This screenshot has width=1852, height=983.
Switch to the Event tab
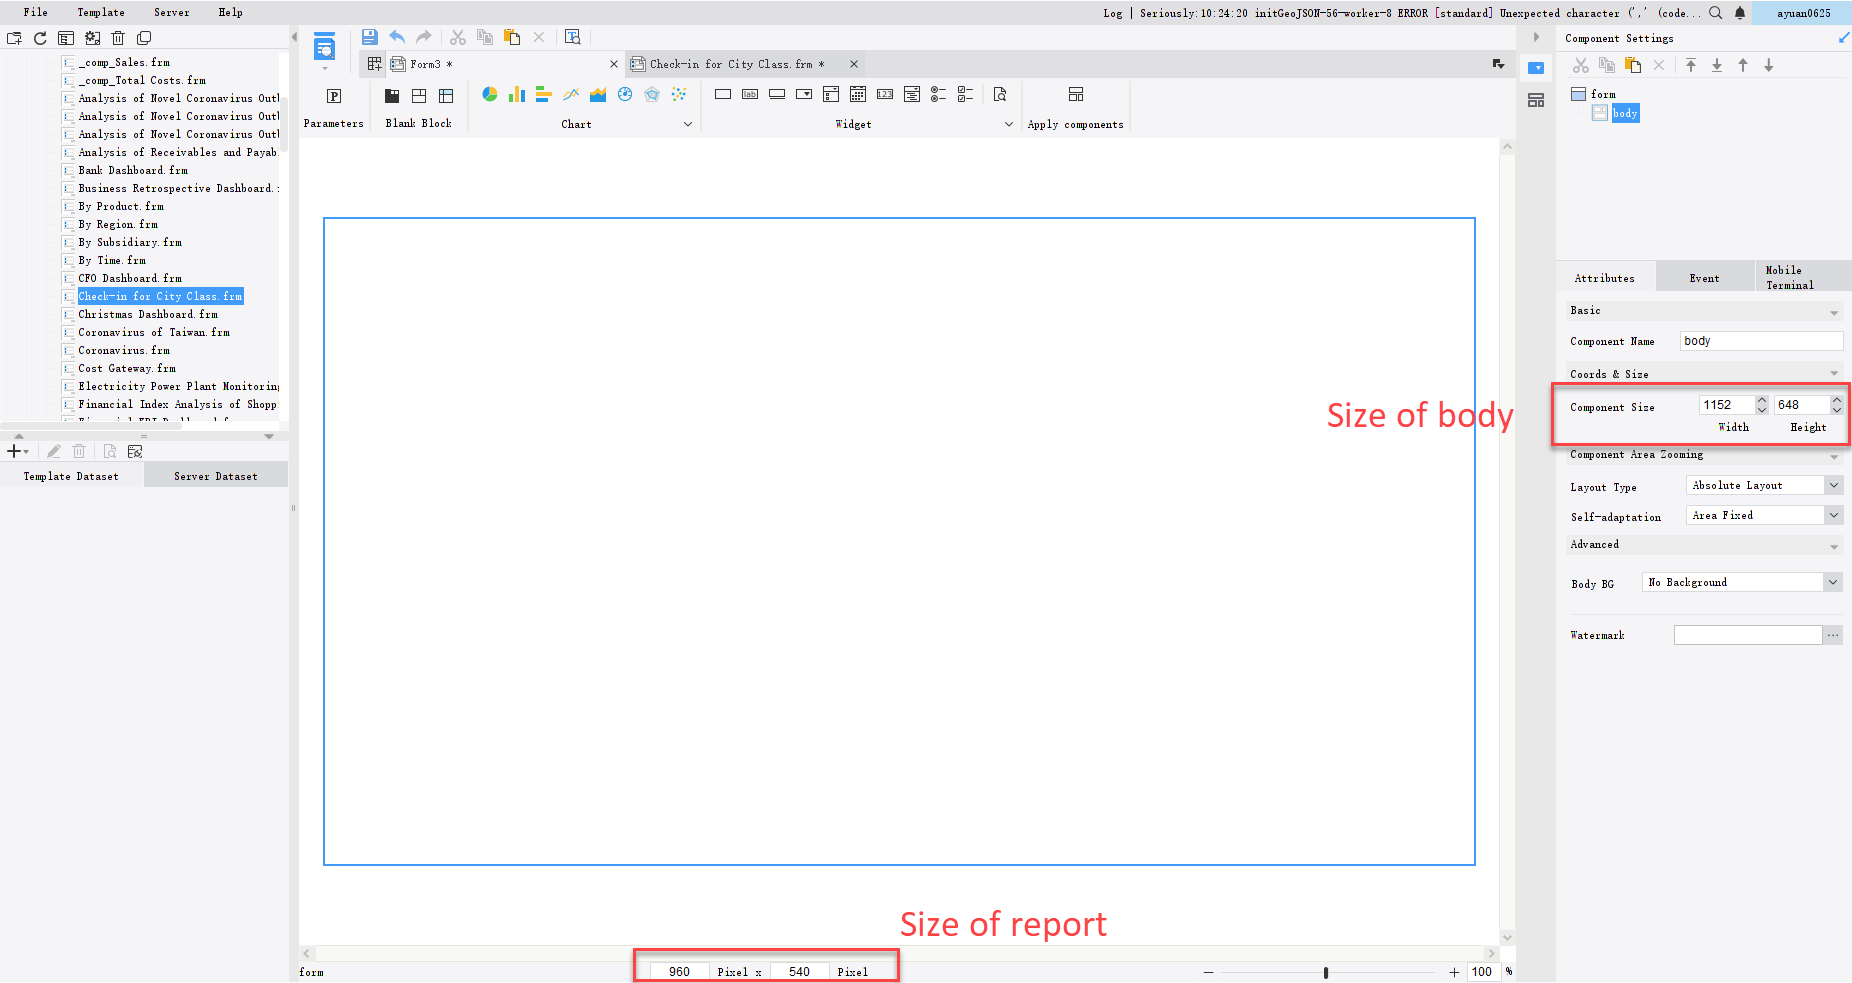click(x=1705, y=278)
